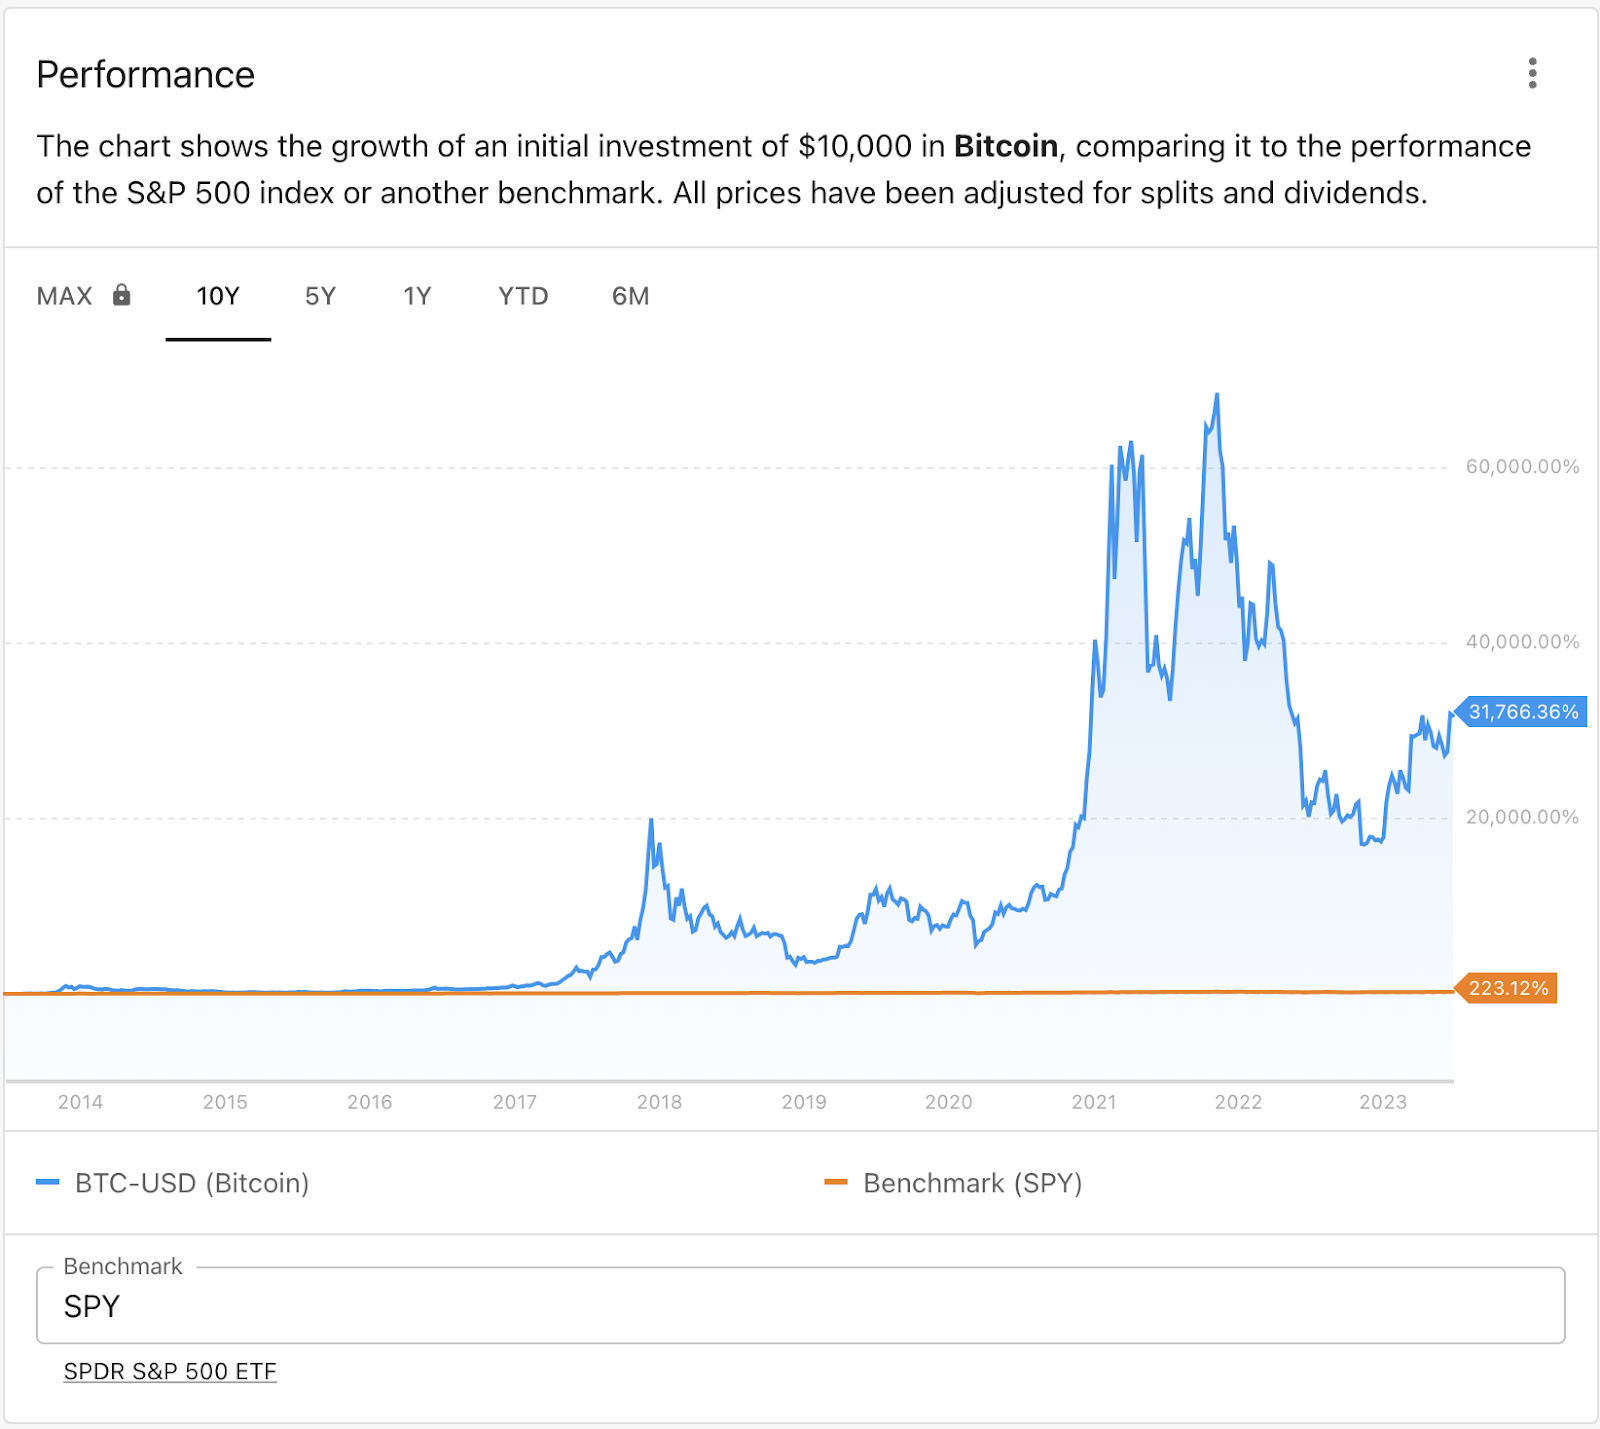
Task: Click the blue Bitcoin legend color marker
Action: pyautogui.click(x=48, y=1183)
